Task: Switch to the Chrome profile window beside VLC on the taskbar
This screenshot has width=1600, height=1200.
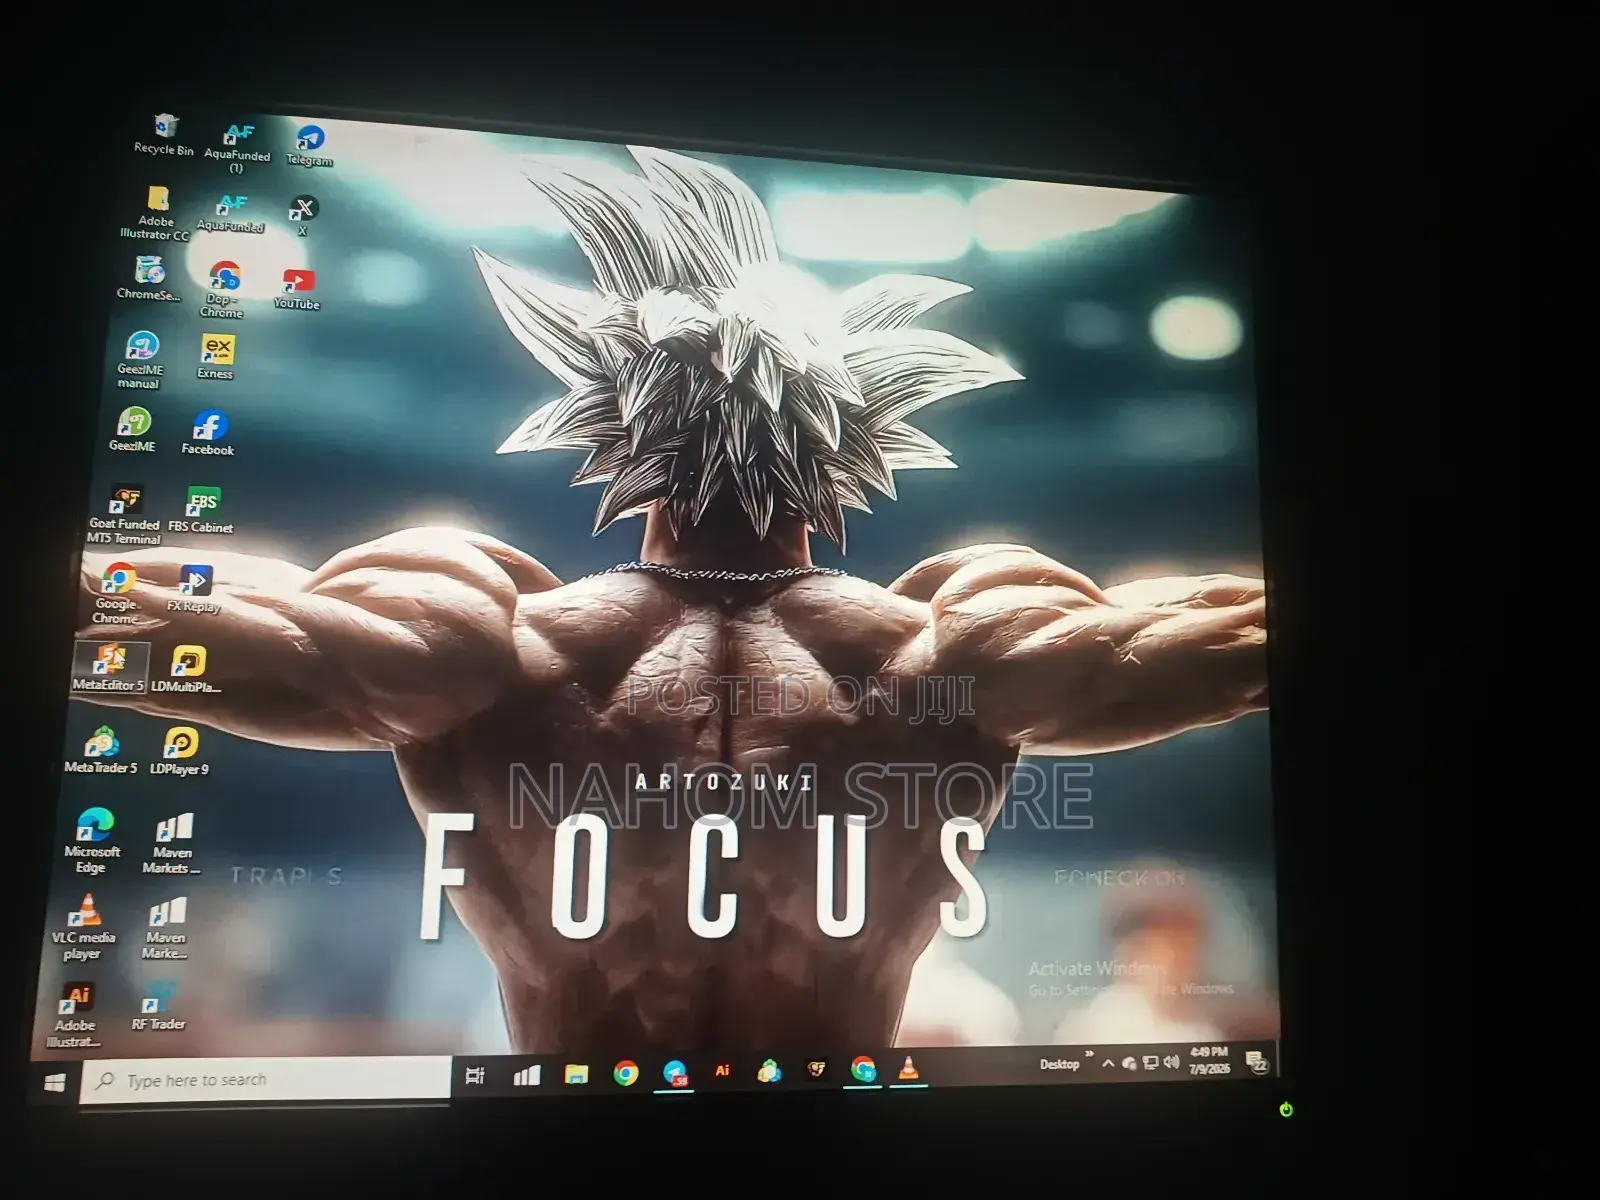Action: [x=863, y=1069]
